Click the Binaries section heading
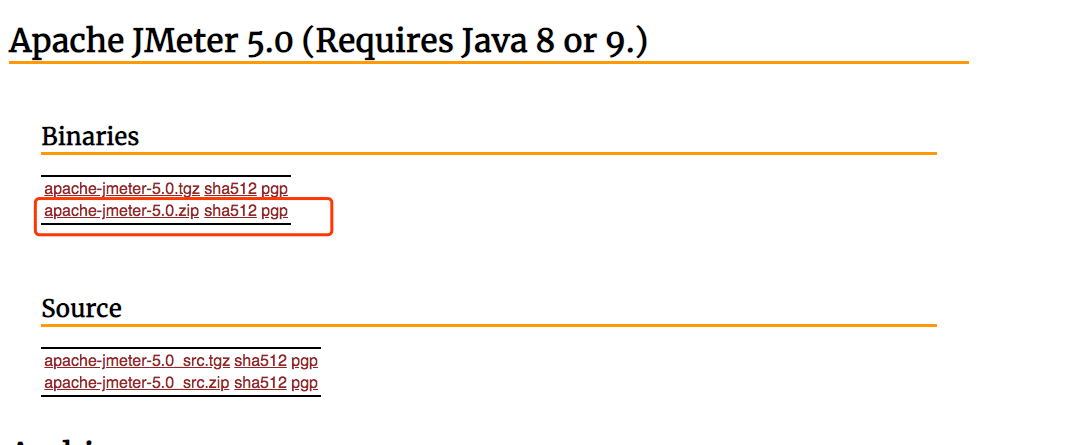The image size is (1073, 445). [x=90, y=136]
